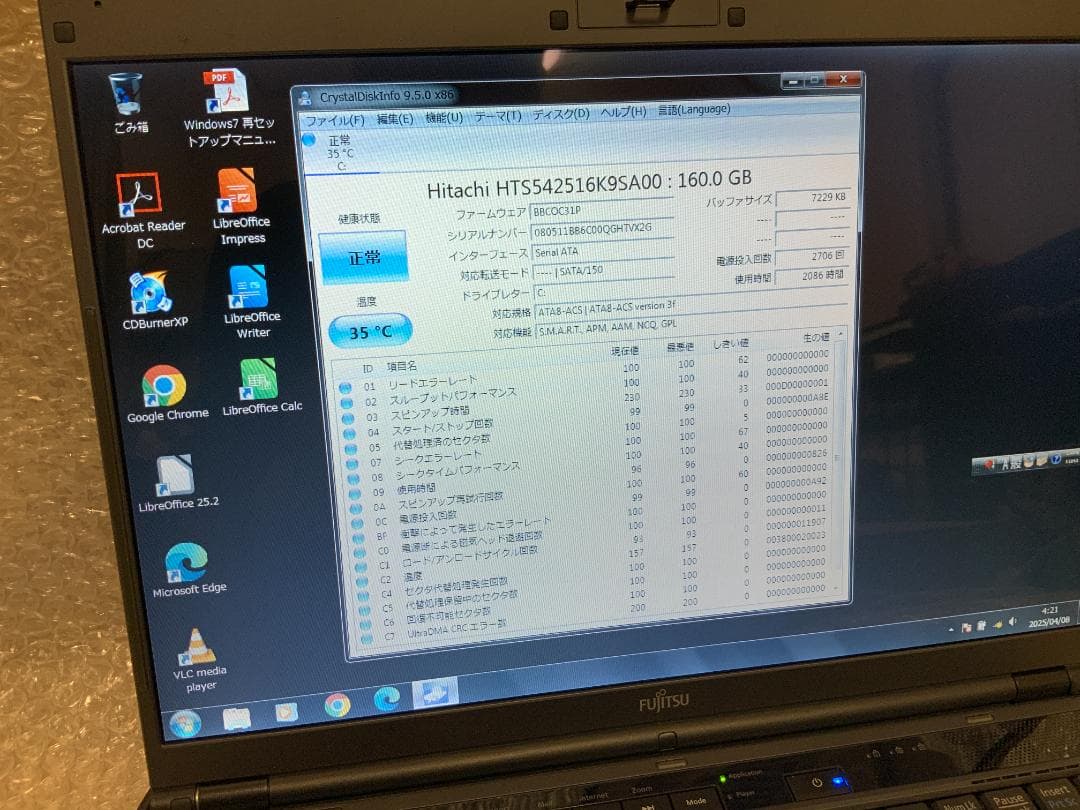Viewport: 1080px width, 810px height.
Task: Open the 機能(U) menu
Action: 445,115
